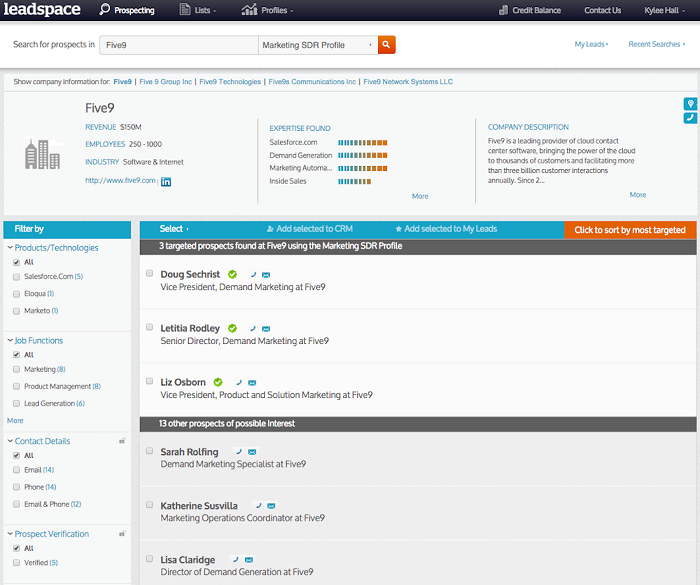Viewport: 700px width, 585px height.
Task: Enable the Email & Phone contact filter
Action: pyautogui.click(x=17, y=504)
